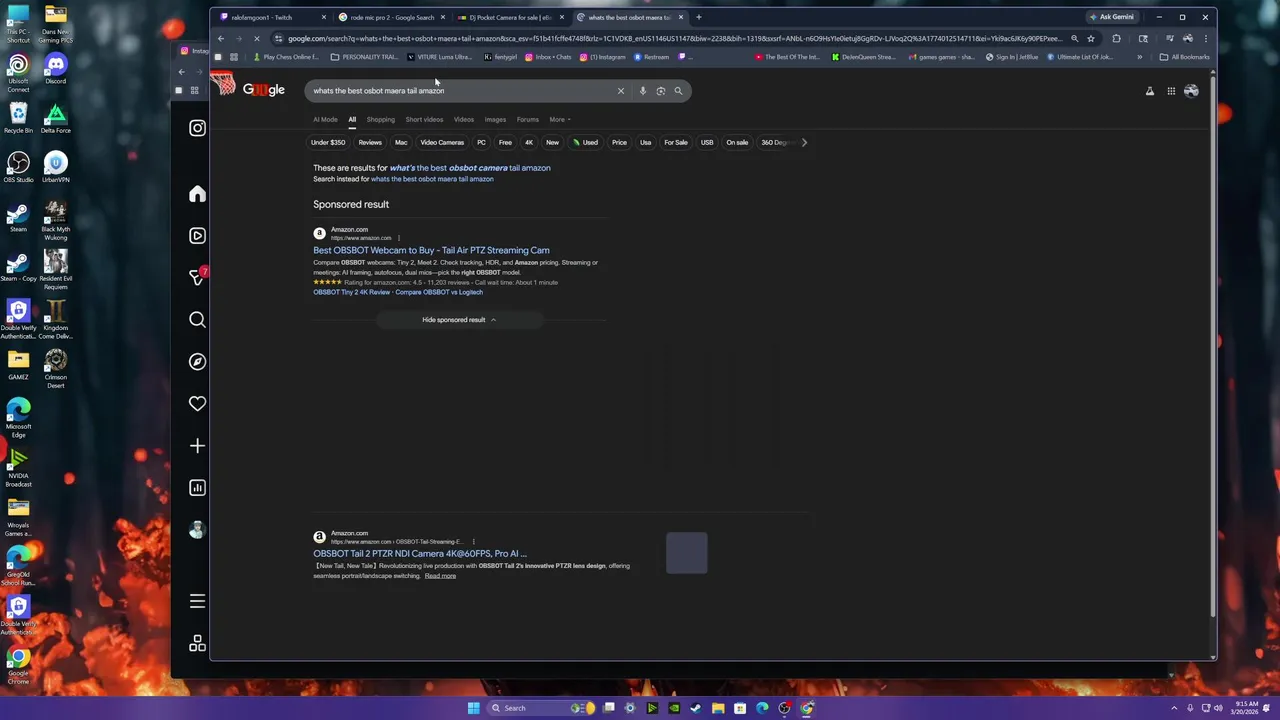Click the Ask Gemini button

coord(1111,17)
